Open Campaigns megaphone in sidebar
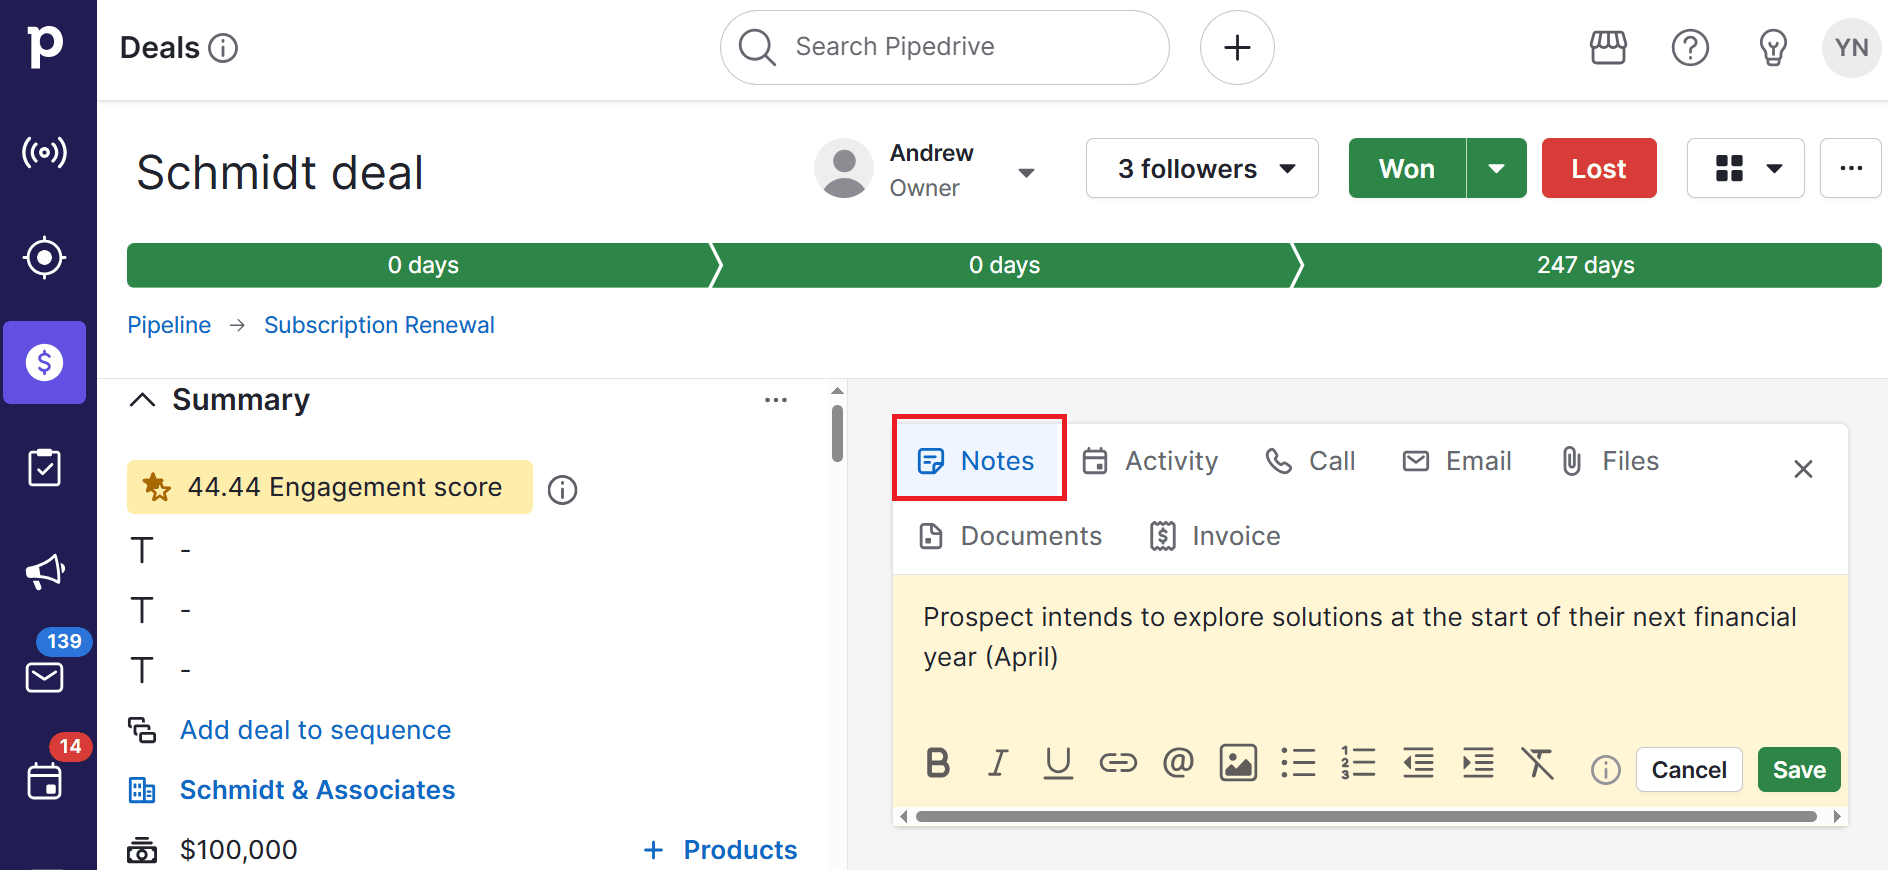The height and width of the screenshot is (870, 1888). pos(45,572)
